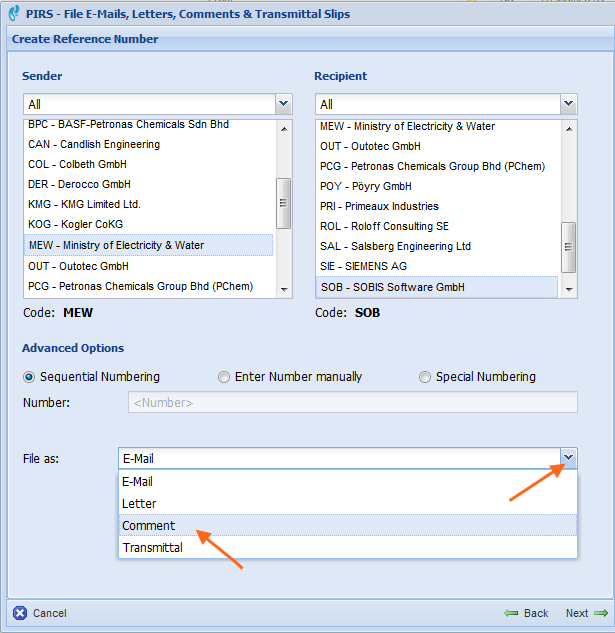Click the Back button
Screen dimensions: 615x633
point(527,613)
